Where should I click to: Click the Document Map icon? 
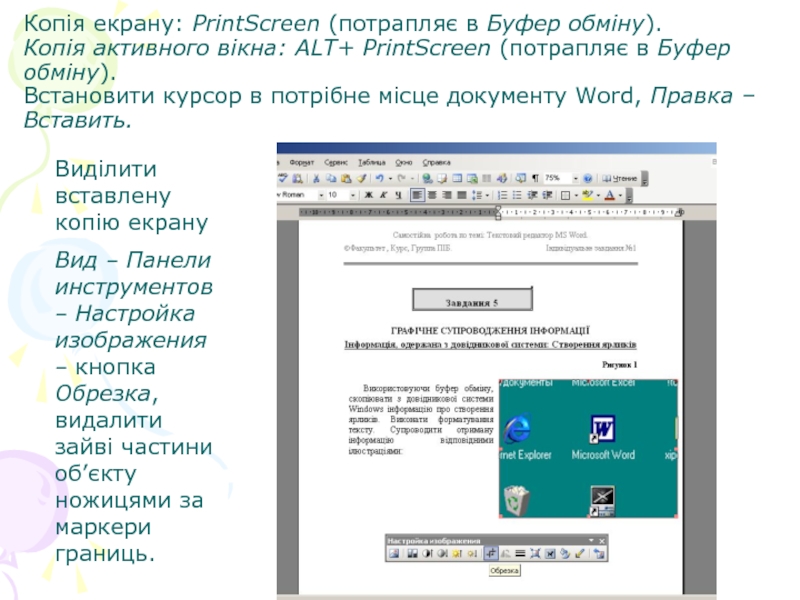click(520, 178)
